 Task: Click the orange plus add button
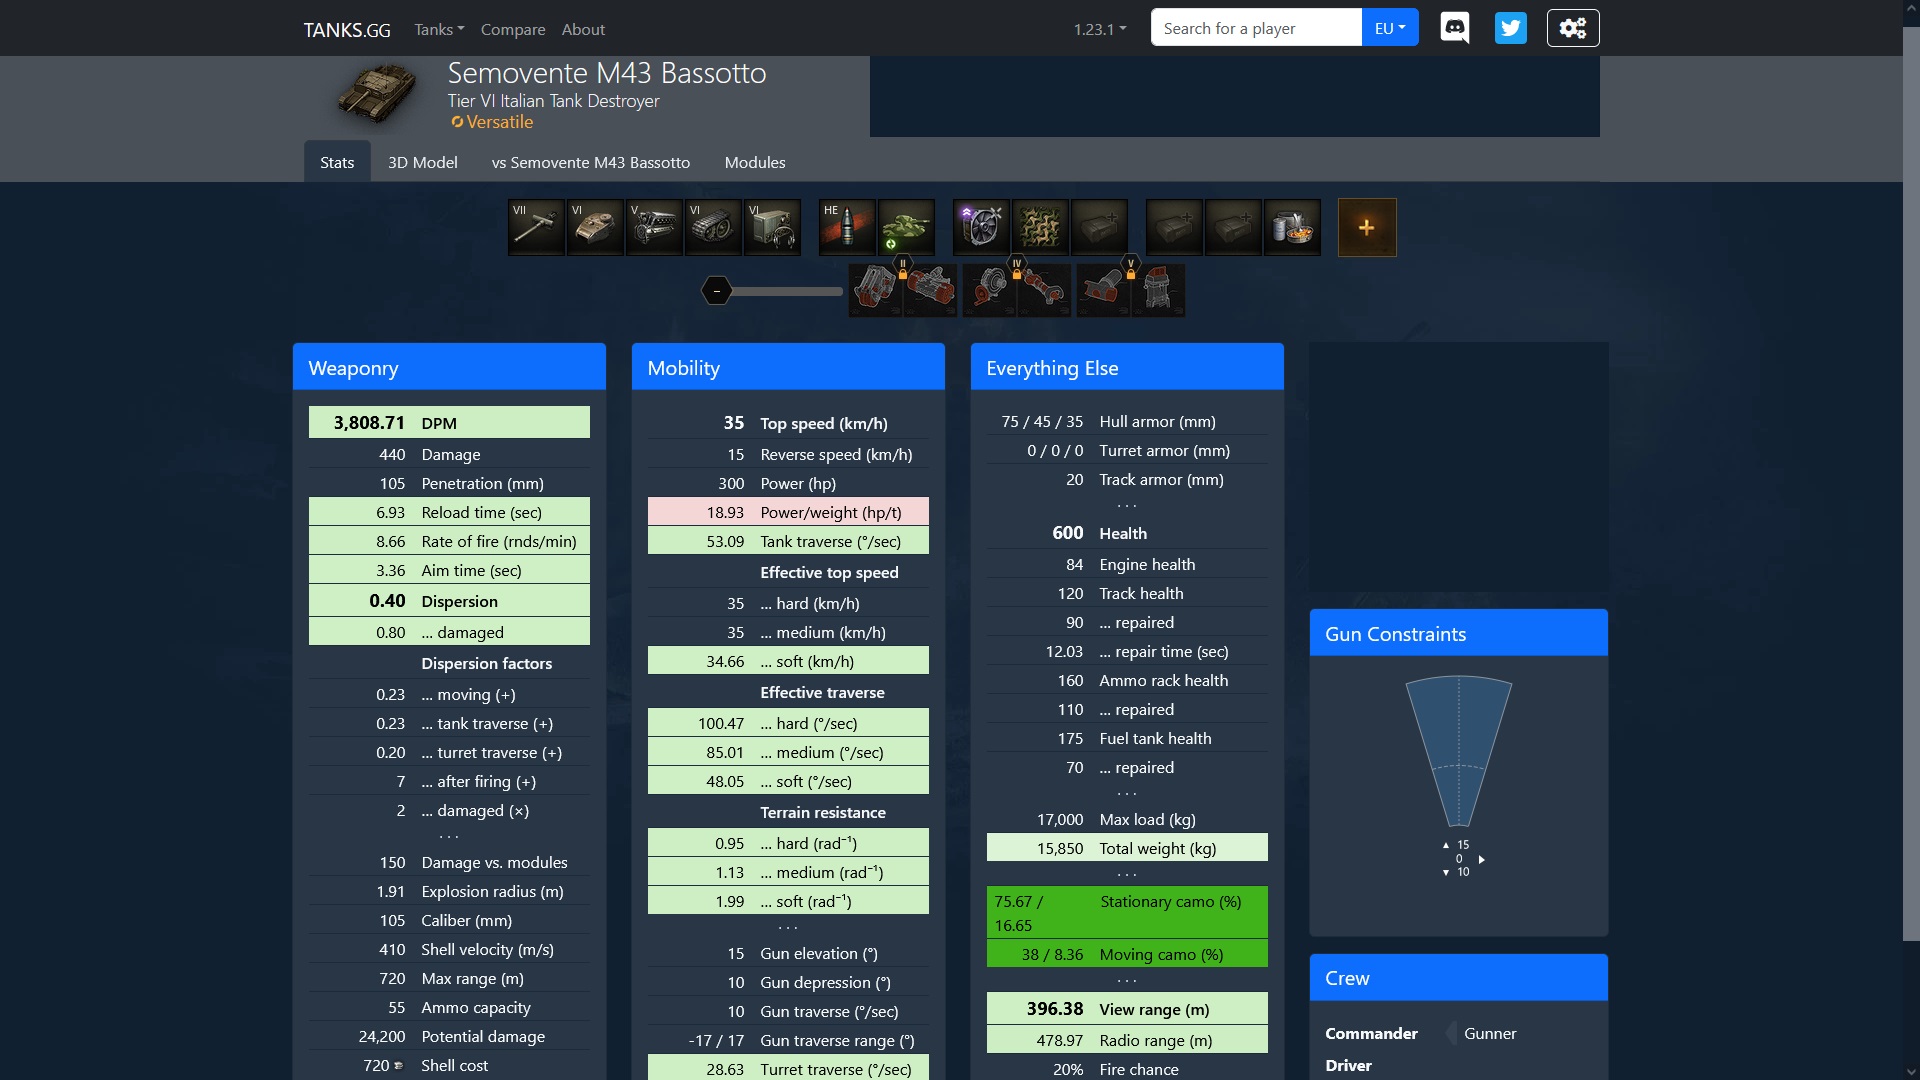point(1366,227)
